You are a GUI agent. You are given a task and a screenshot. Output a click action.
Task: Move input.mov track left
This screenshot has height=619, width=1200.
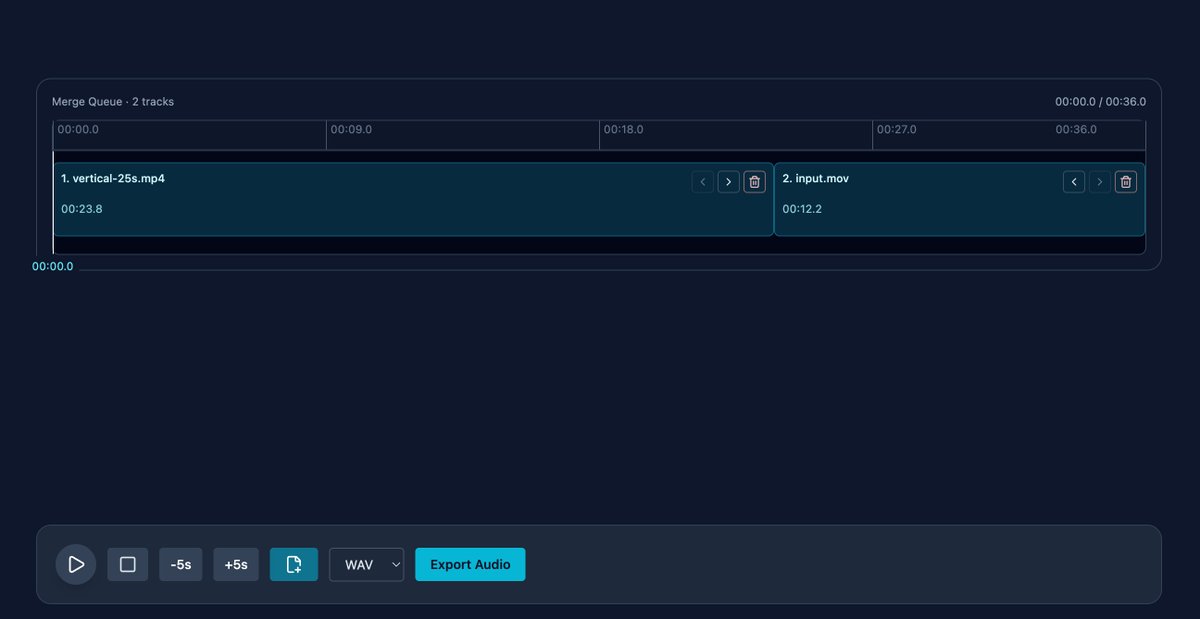pos(1074,181)
